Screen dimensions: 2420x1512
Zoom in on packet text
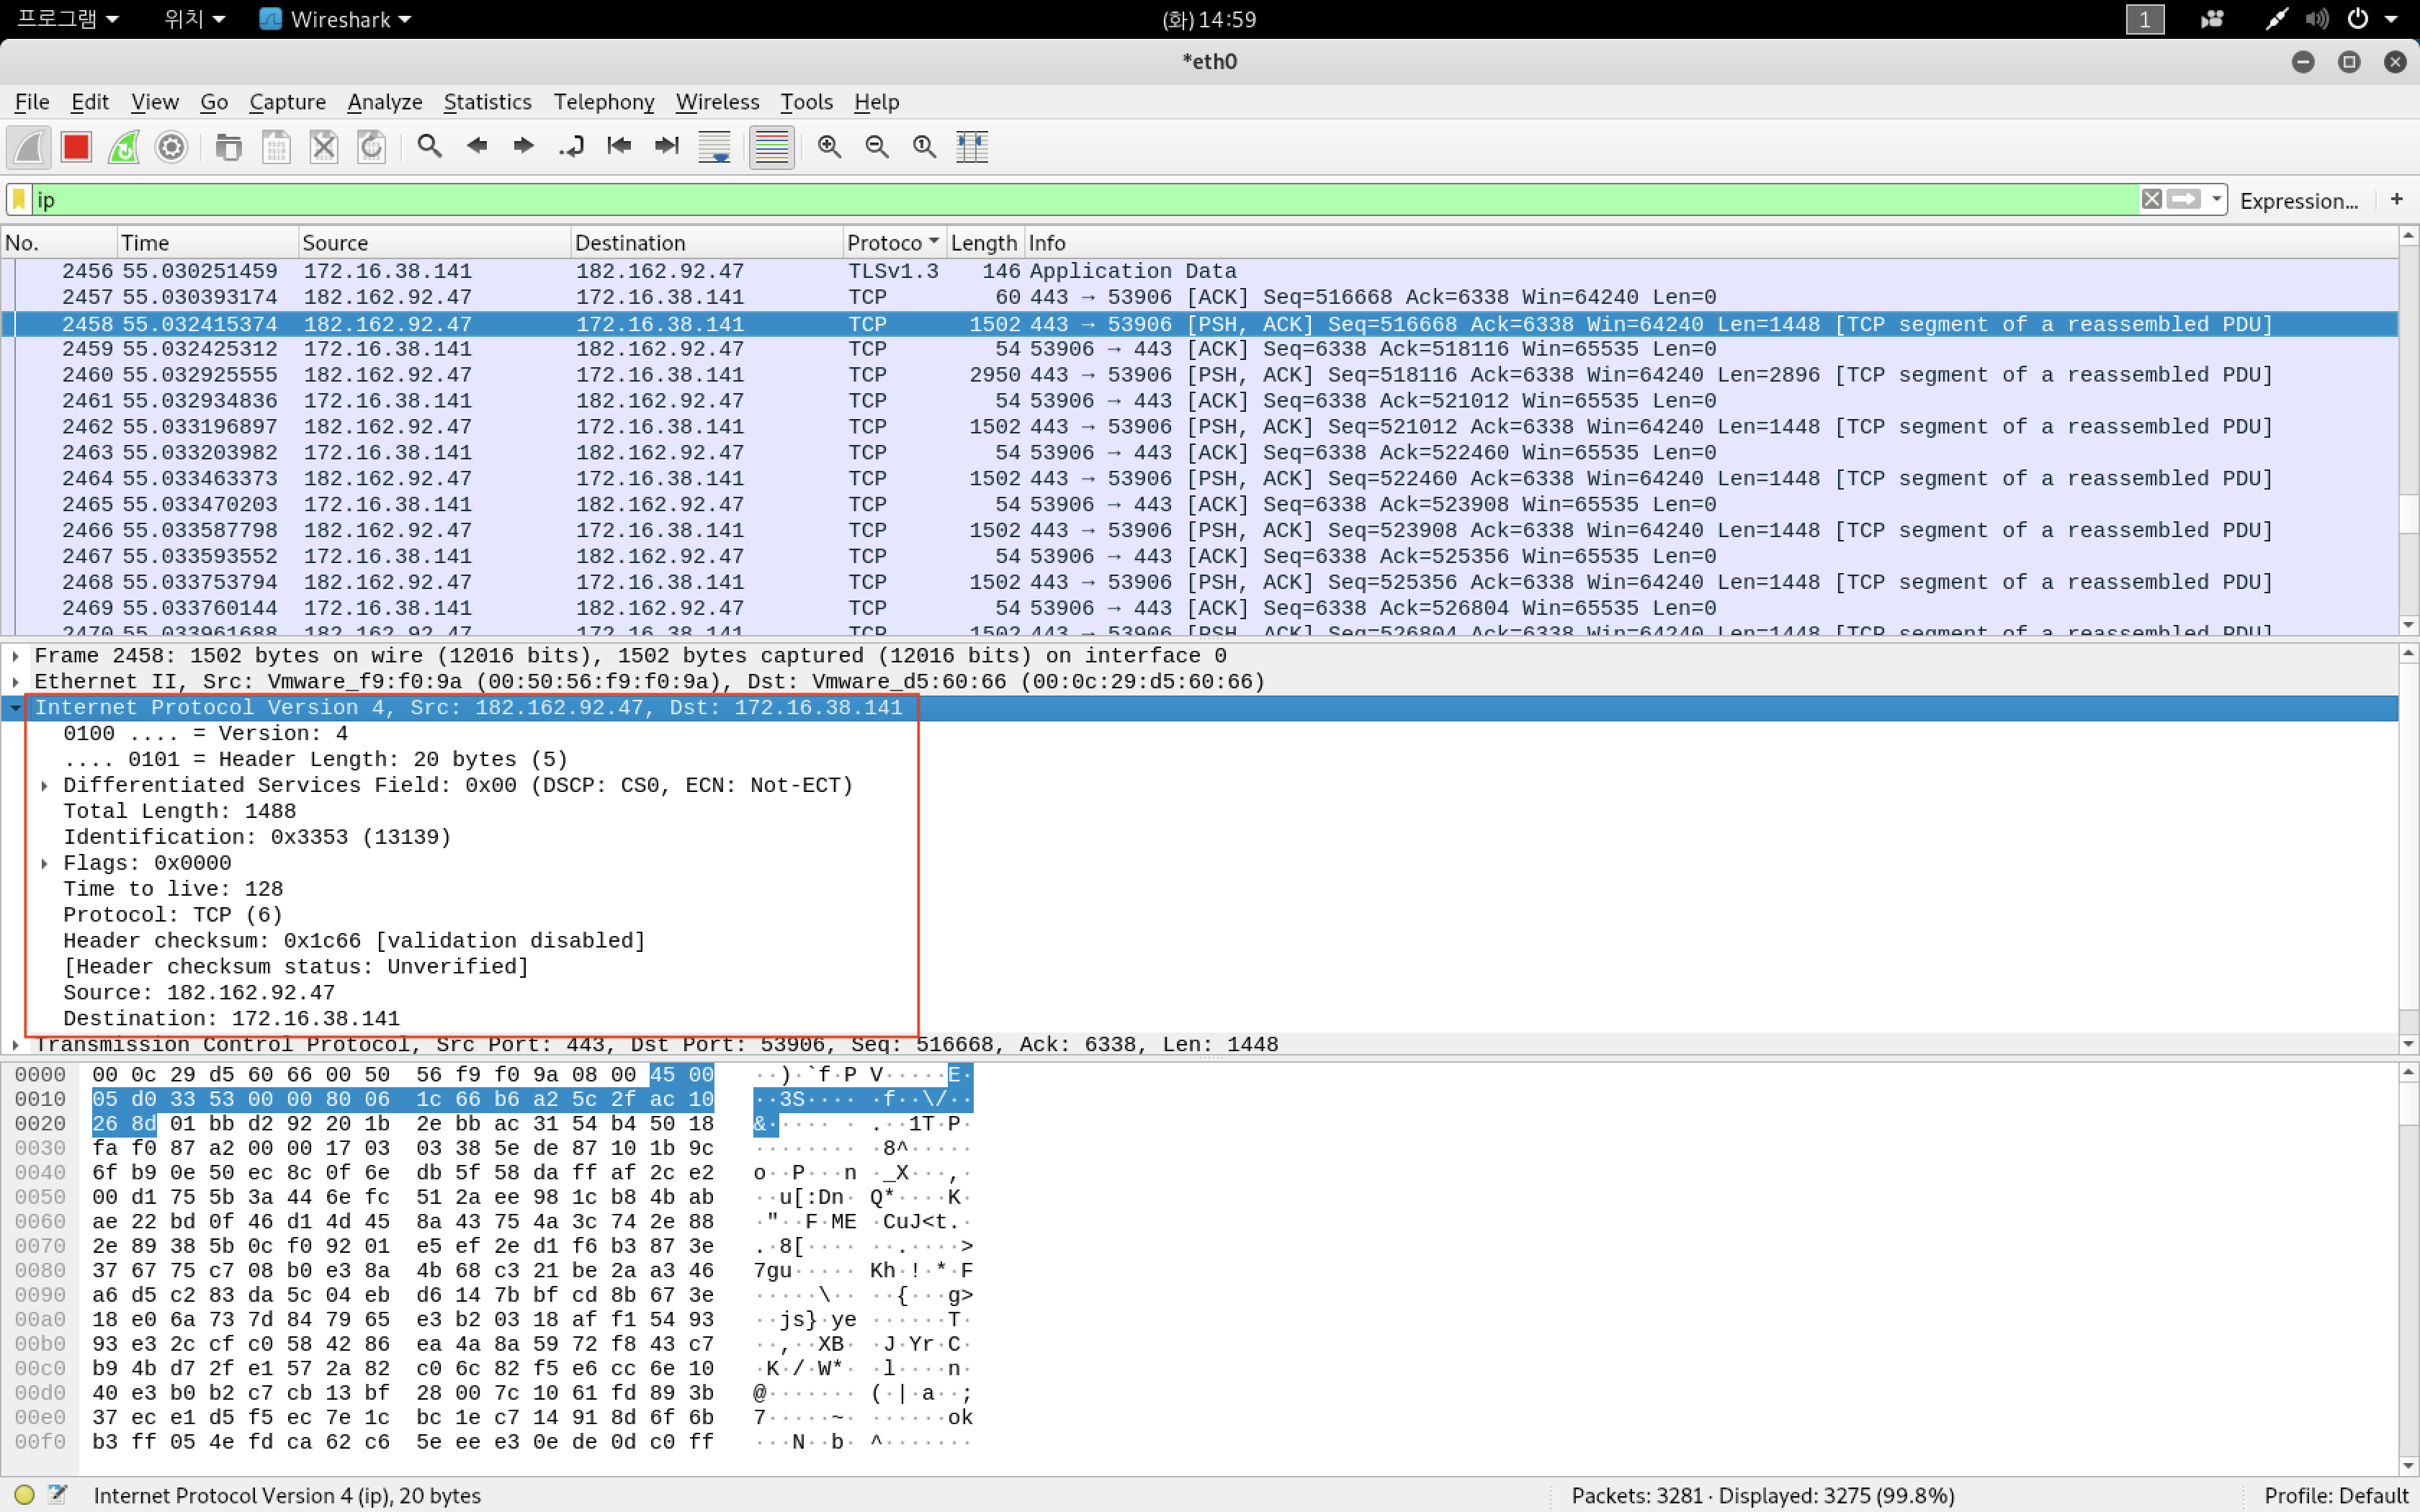(829, 147)
